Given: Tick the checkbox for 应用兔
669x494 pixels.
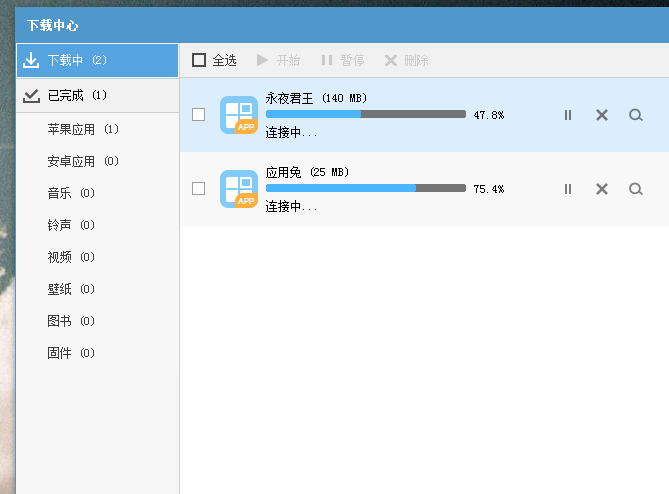Looking at the screenshot, I should pyautogui.click(x=199, y=189).
